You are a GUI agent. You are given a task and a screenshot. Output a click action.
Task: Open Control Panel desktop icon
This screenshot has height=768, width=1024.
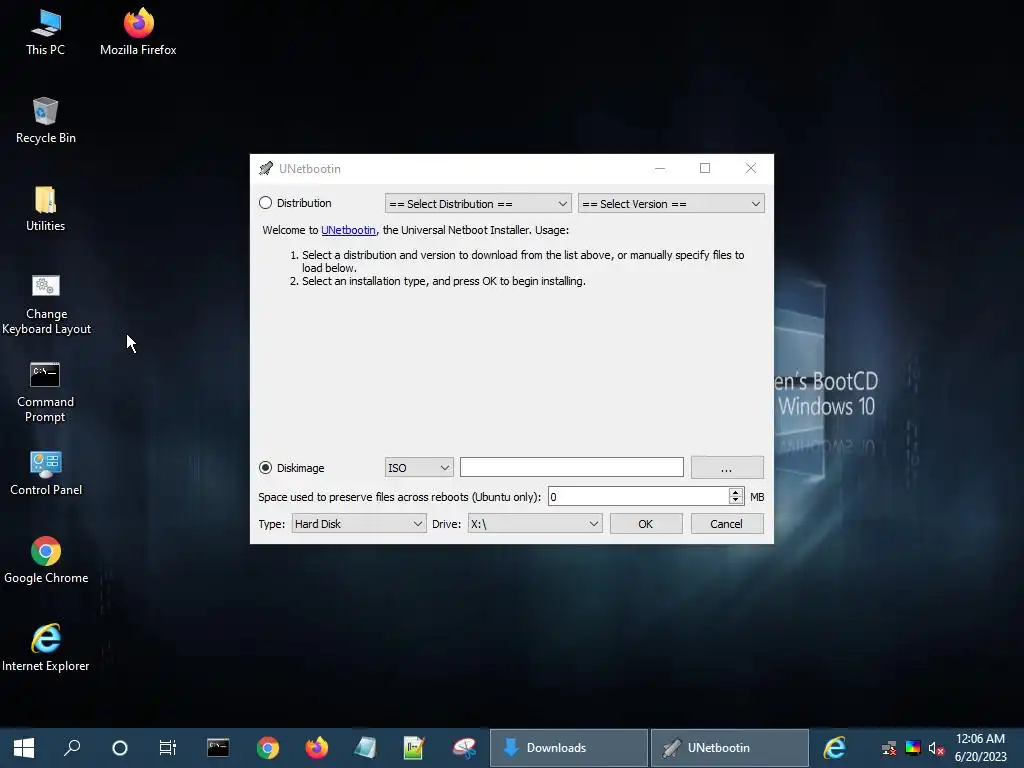point(46,473)
